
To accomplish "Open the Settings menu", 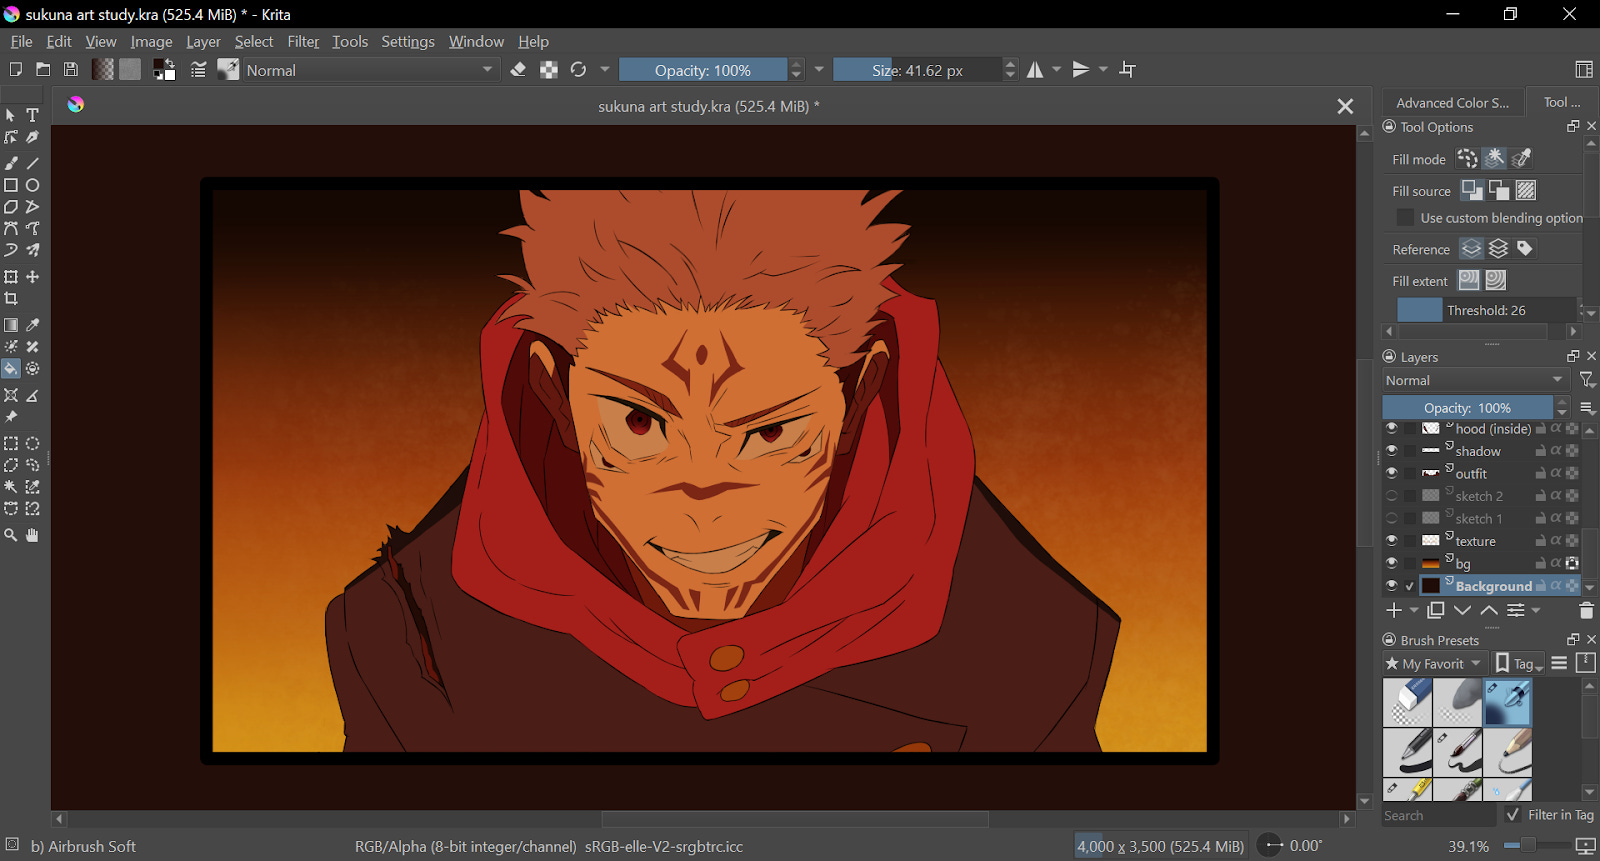I will pos(408,41).
